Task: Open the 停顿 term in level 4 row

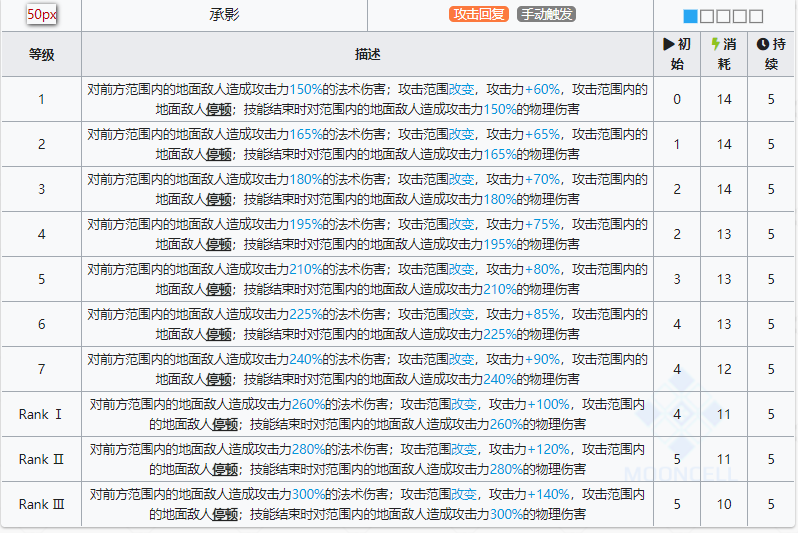Action: (219, 244)
